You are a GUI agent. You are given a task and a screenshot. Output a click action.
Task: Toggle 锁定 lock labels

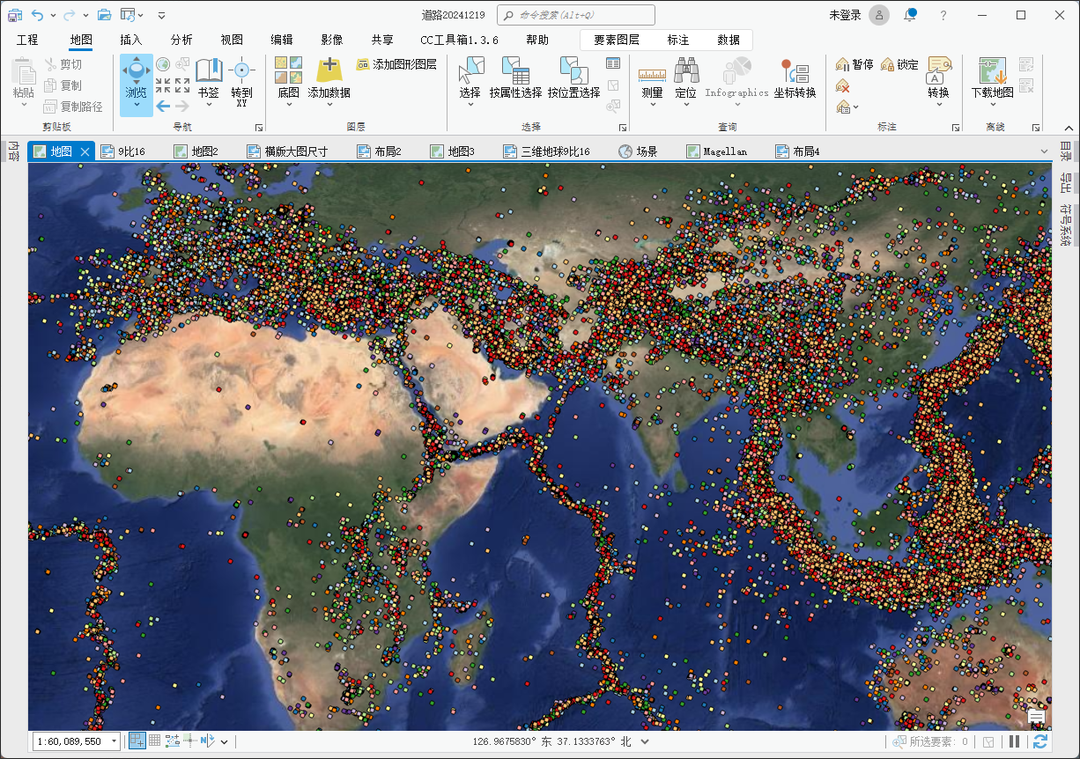coord(900,65)
